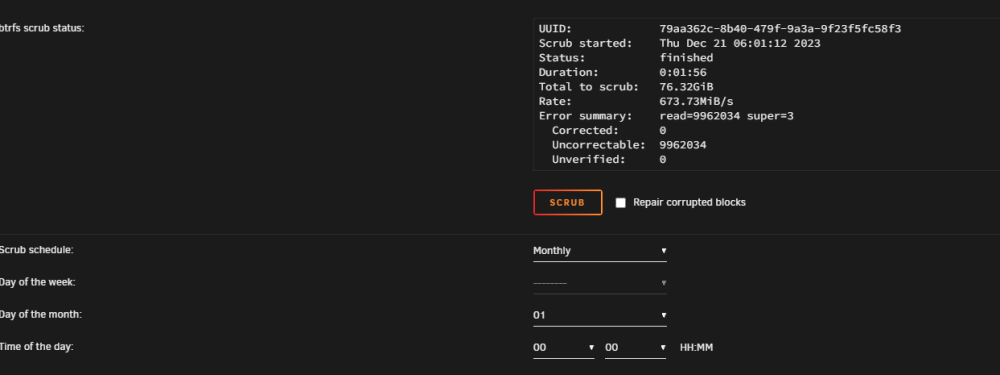The image size is (1000, 375).
Task: Click the btrfs scrub status label
Action: click(42, 28)
